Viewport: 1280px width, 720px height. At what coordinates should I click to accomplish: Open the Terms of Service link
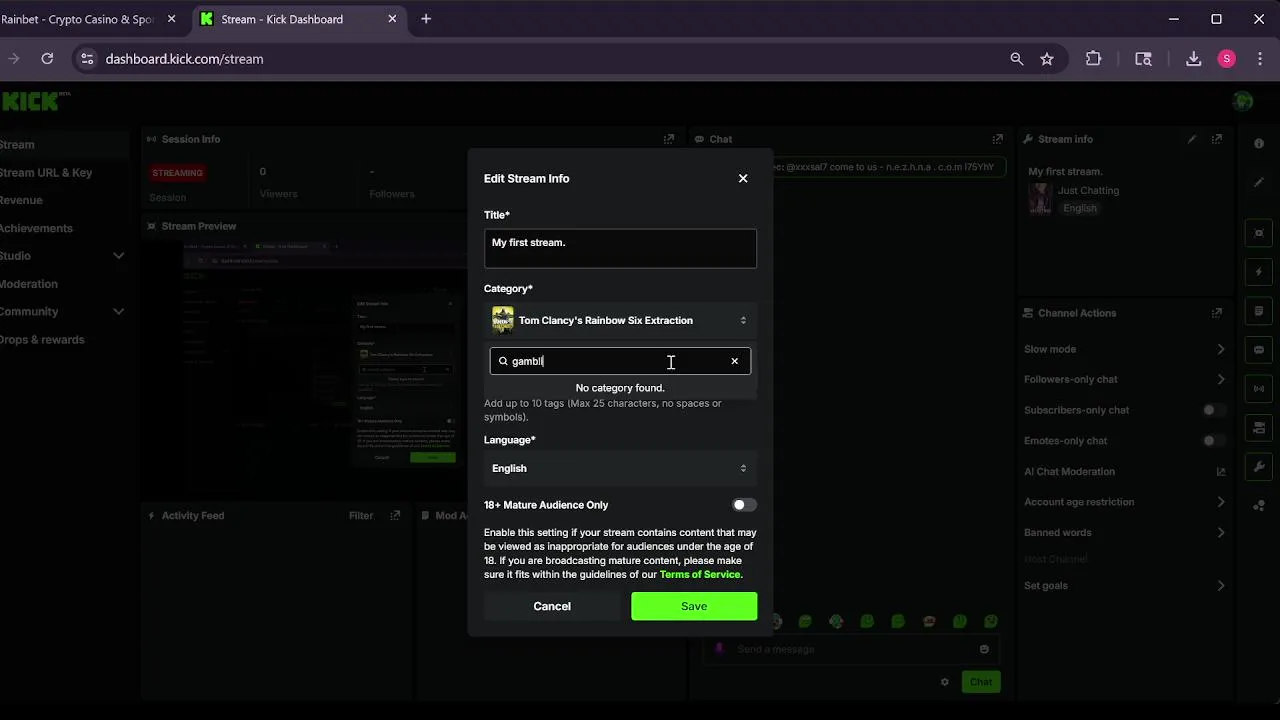700,574
